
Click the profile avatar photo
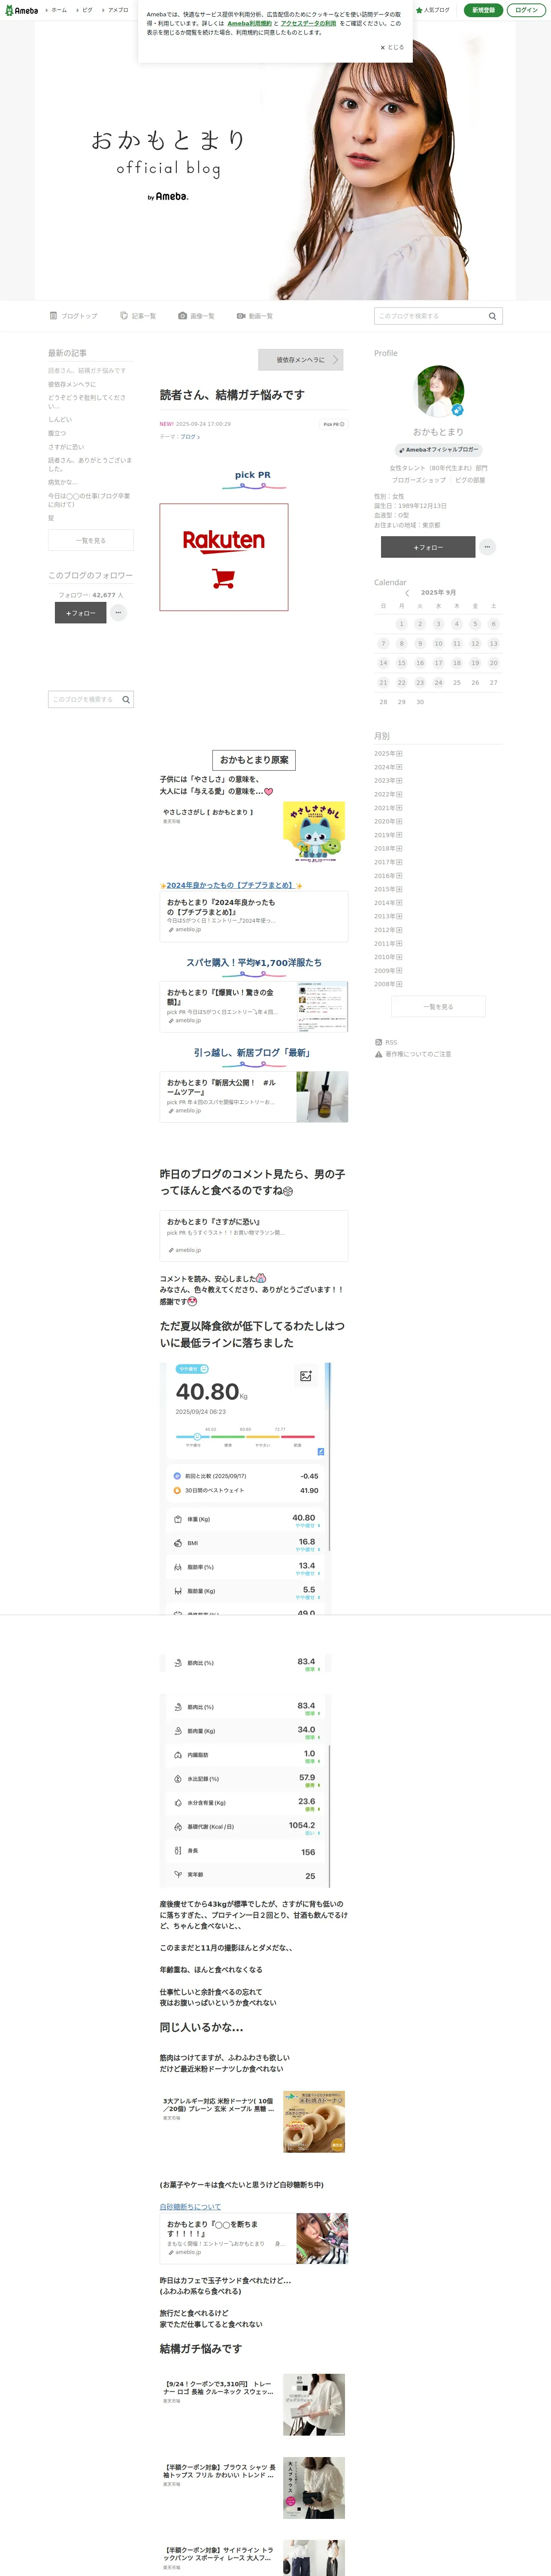[439, 391]
